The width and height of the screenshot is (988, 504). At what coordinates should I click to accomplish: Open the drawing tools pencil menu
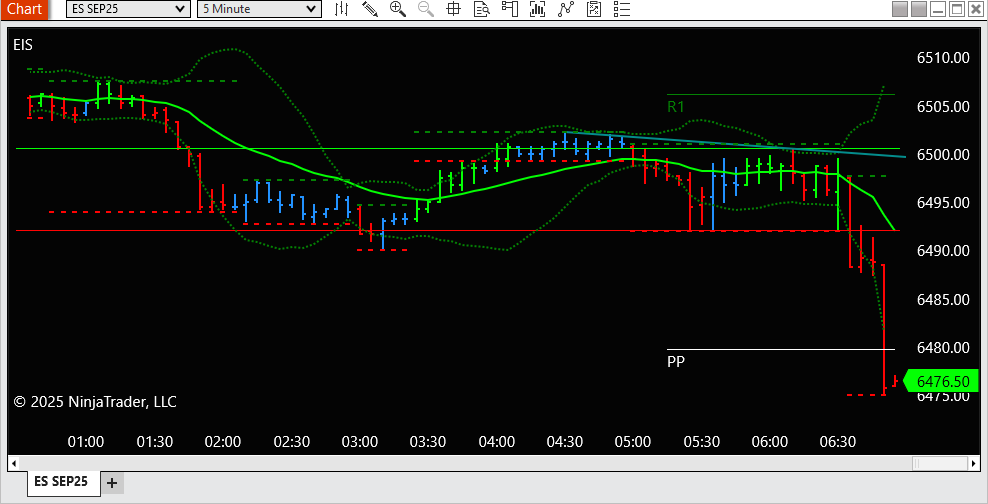370,9
